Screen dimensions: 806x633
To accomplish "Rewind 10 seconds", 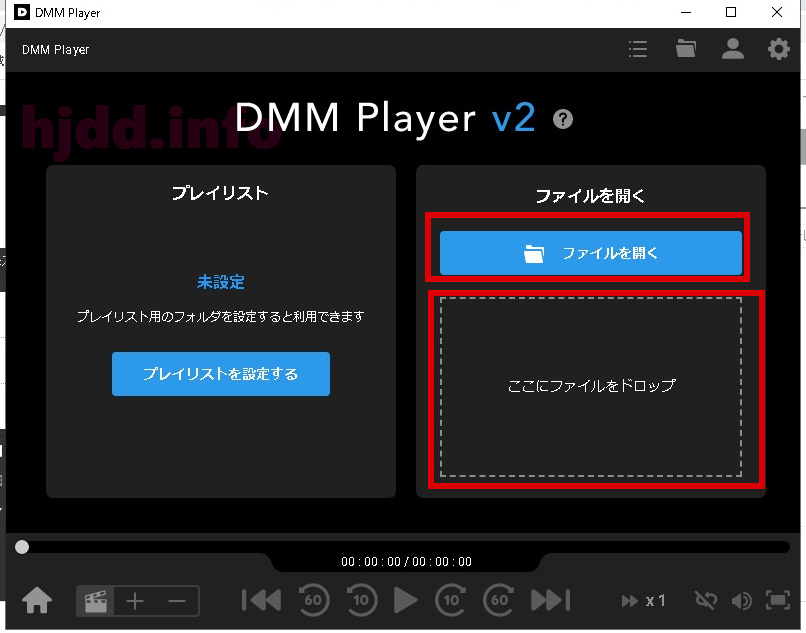I will point(362,600).
